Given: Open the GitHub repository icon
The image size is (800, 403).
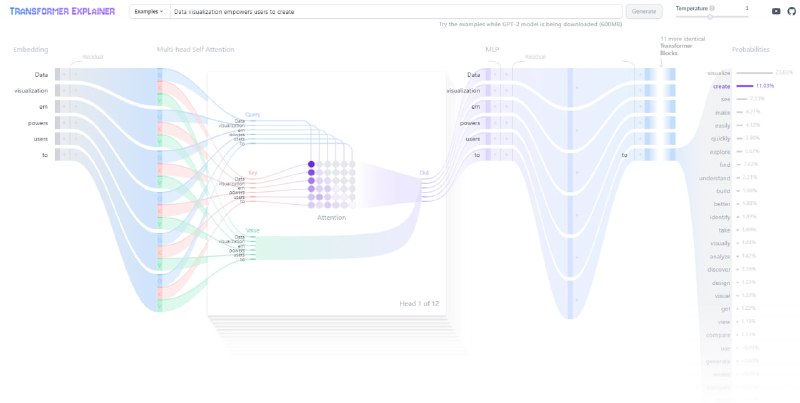Looking at the screenshot, I should pyautogui.click(x=791, y=11).
